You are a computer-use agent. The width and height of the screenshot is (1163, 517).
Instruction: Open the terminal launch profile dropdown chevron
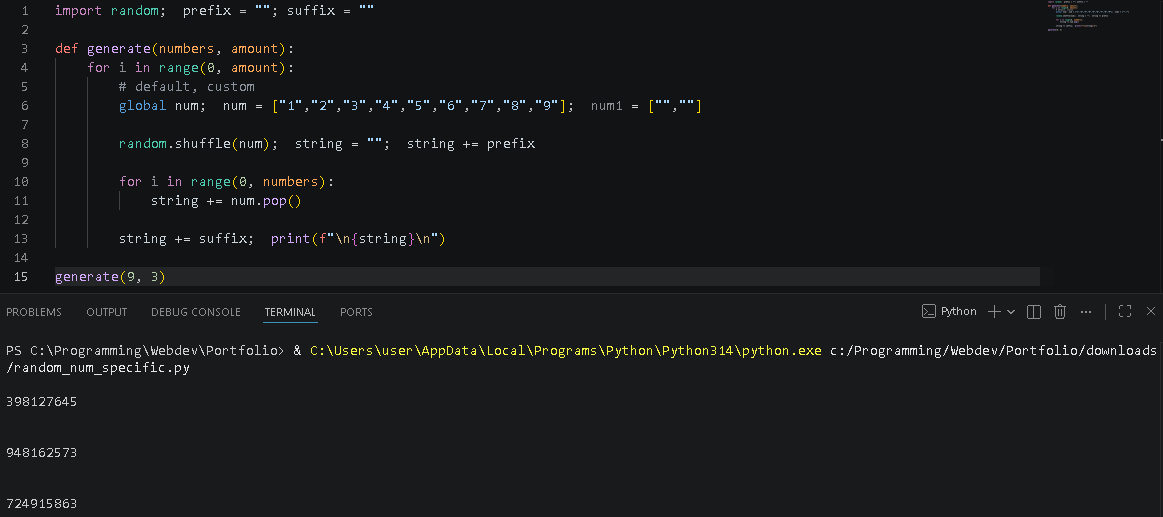[1011, 312]
